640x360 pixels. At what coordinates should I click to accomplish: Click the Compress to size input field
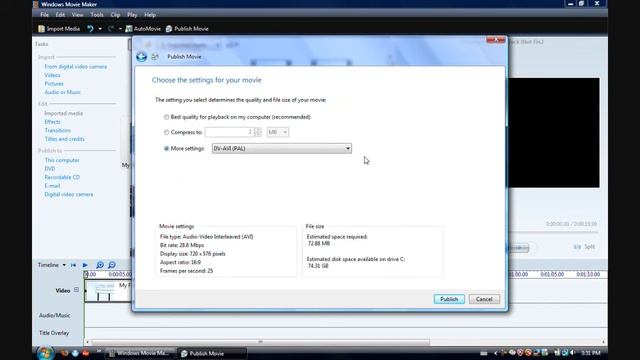click(x=229, y=132)
